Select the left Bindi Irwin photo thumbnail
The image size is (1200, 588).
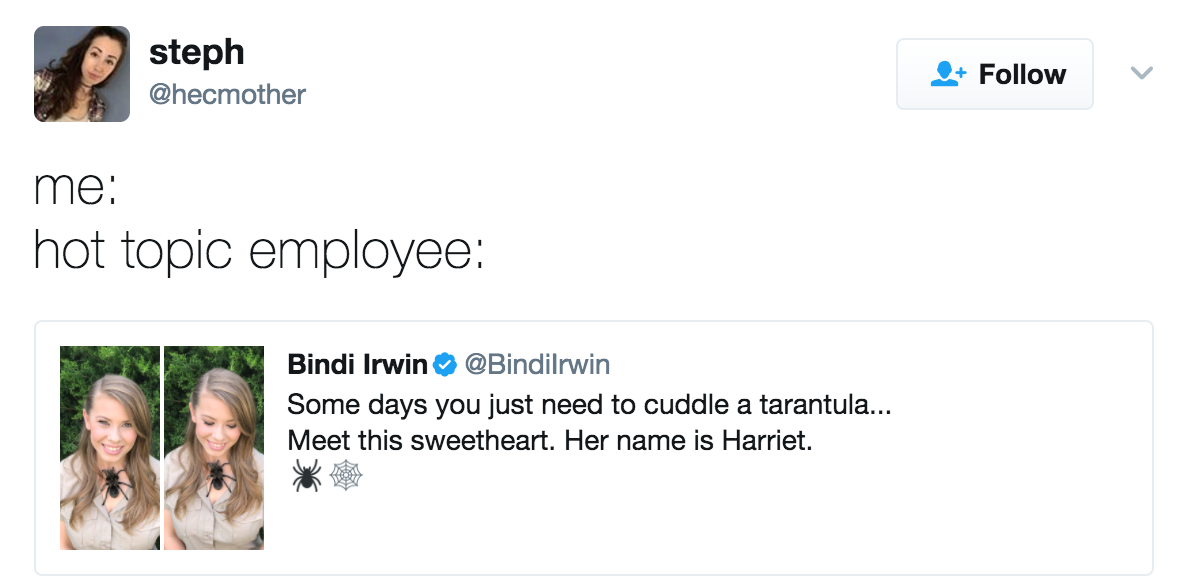tap(110, 447)
